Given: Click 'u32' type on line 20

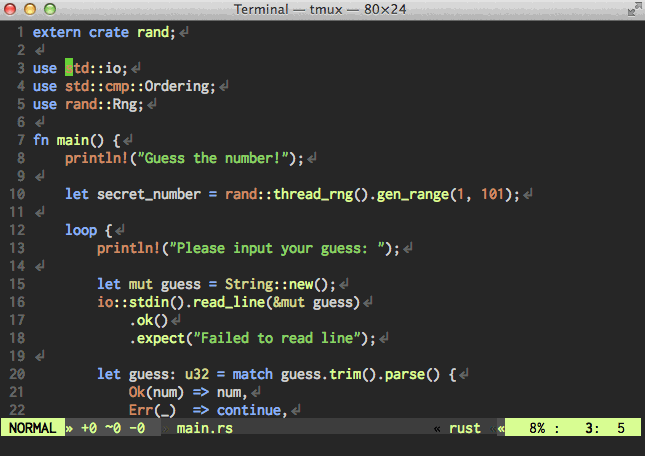Looking at the screenshot, I should 197,374.
